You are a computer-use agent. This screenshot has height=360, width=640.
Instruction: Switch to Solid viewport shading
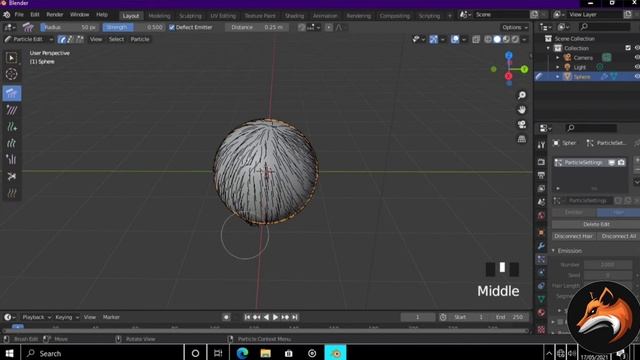pyautogui.click(x=497, y=40)
